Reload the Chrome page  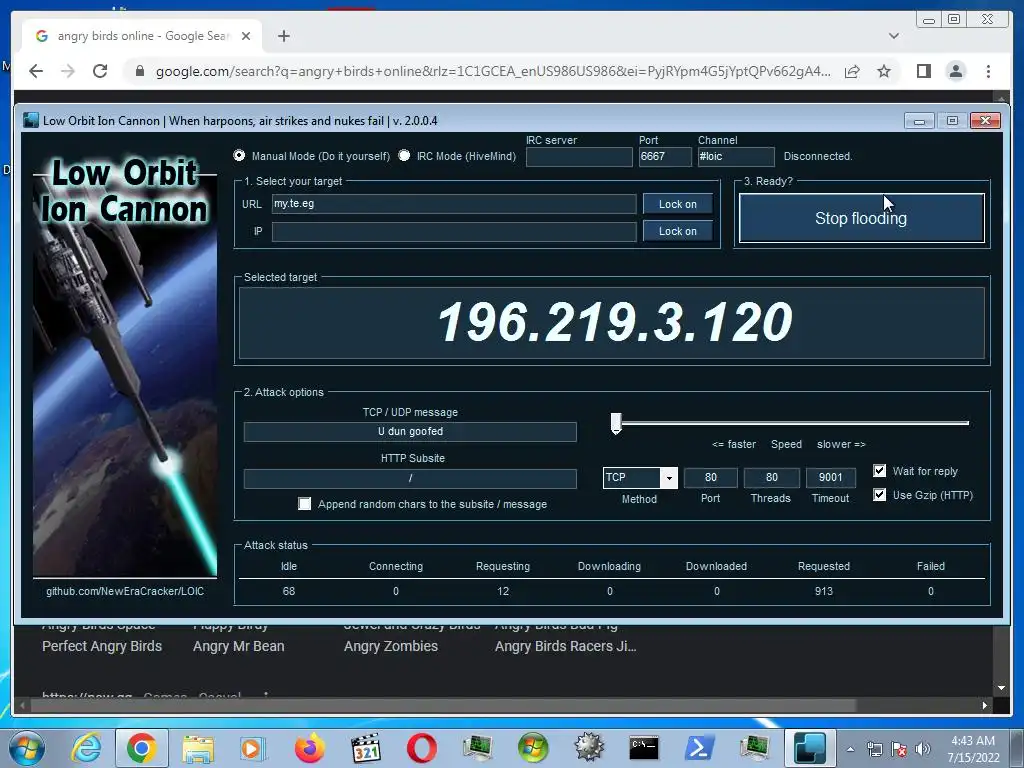pos(100,71)
